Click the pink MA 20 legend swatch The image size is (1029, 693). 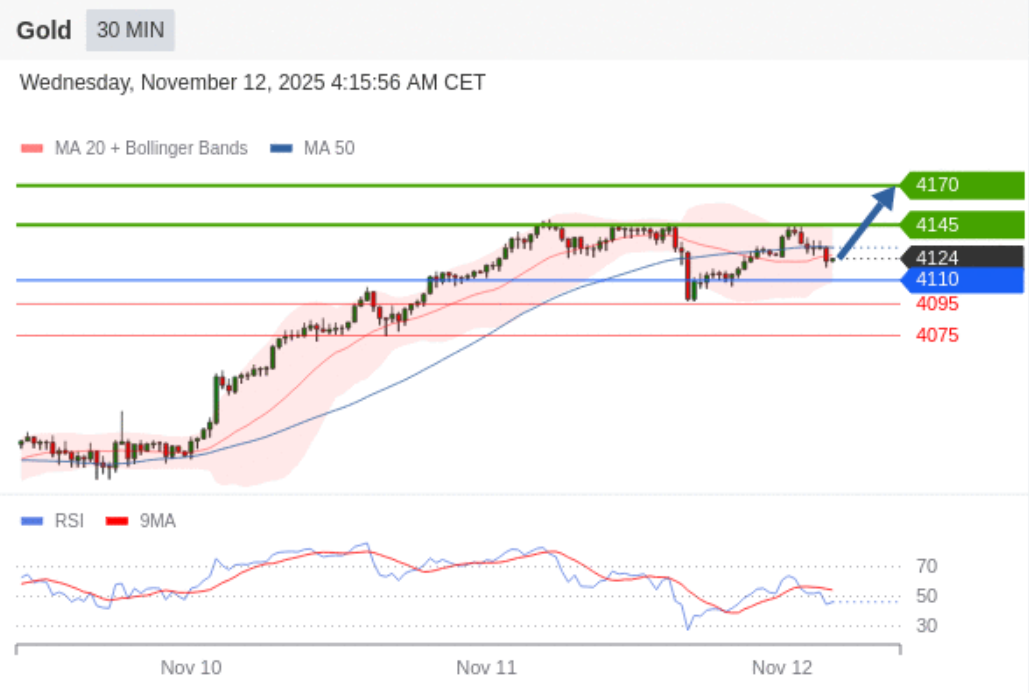click(x=32, y=148)
